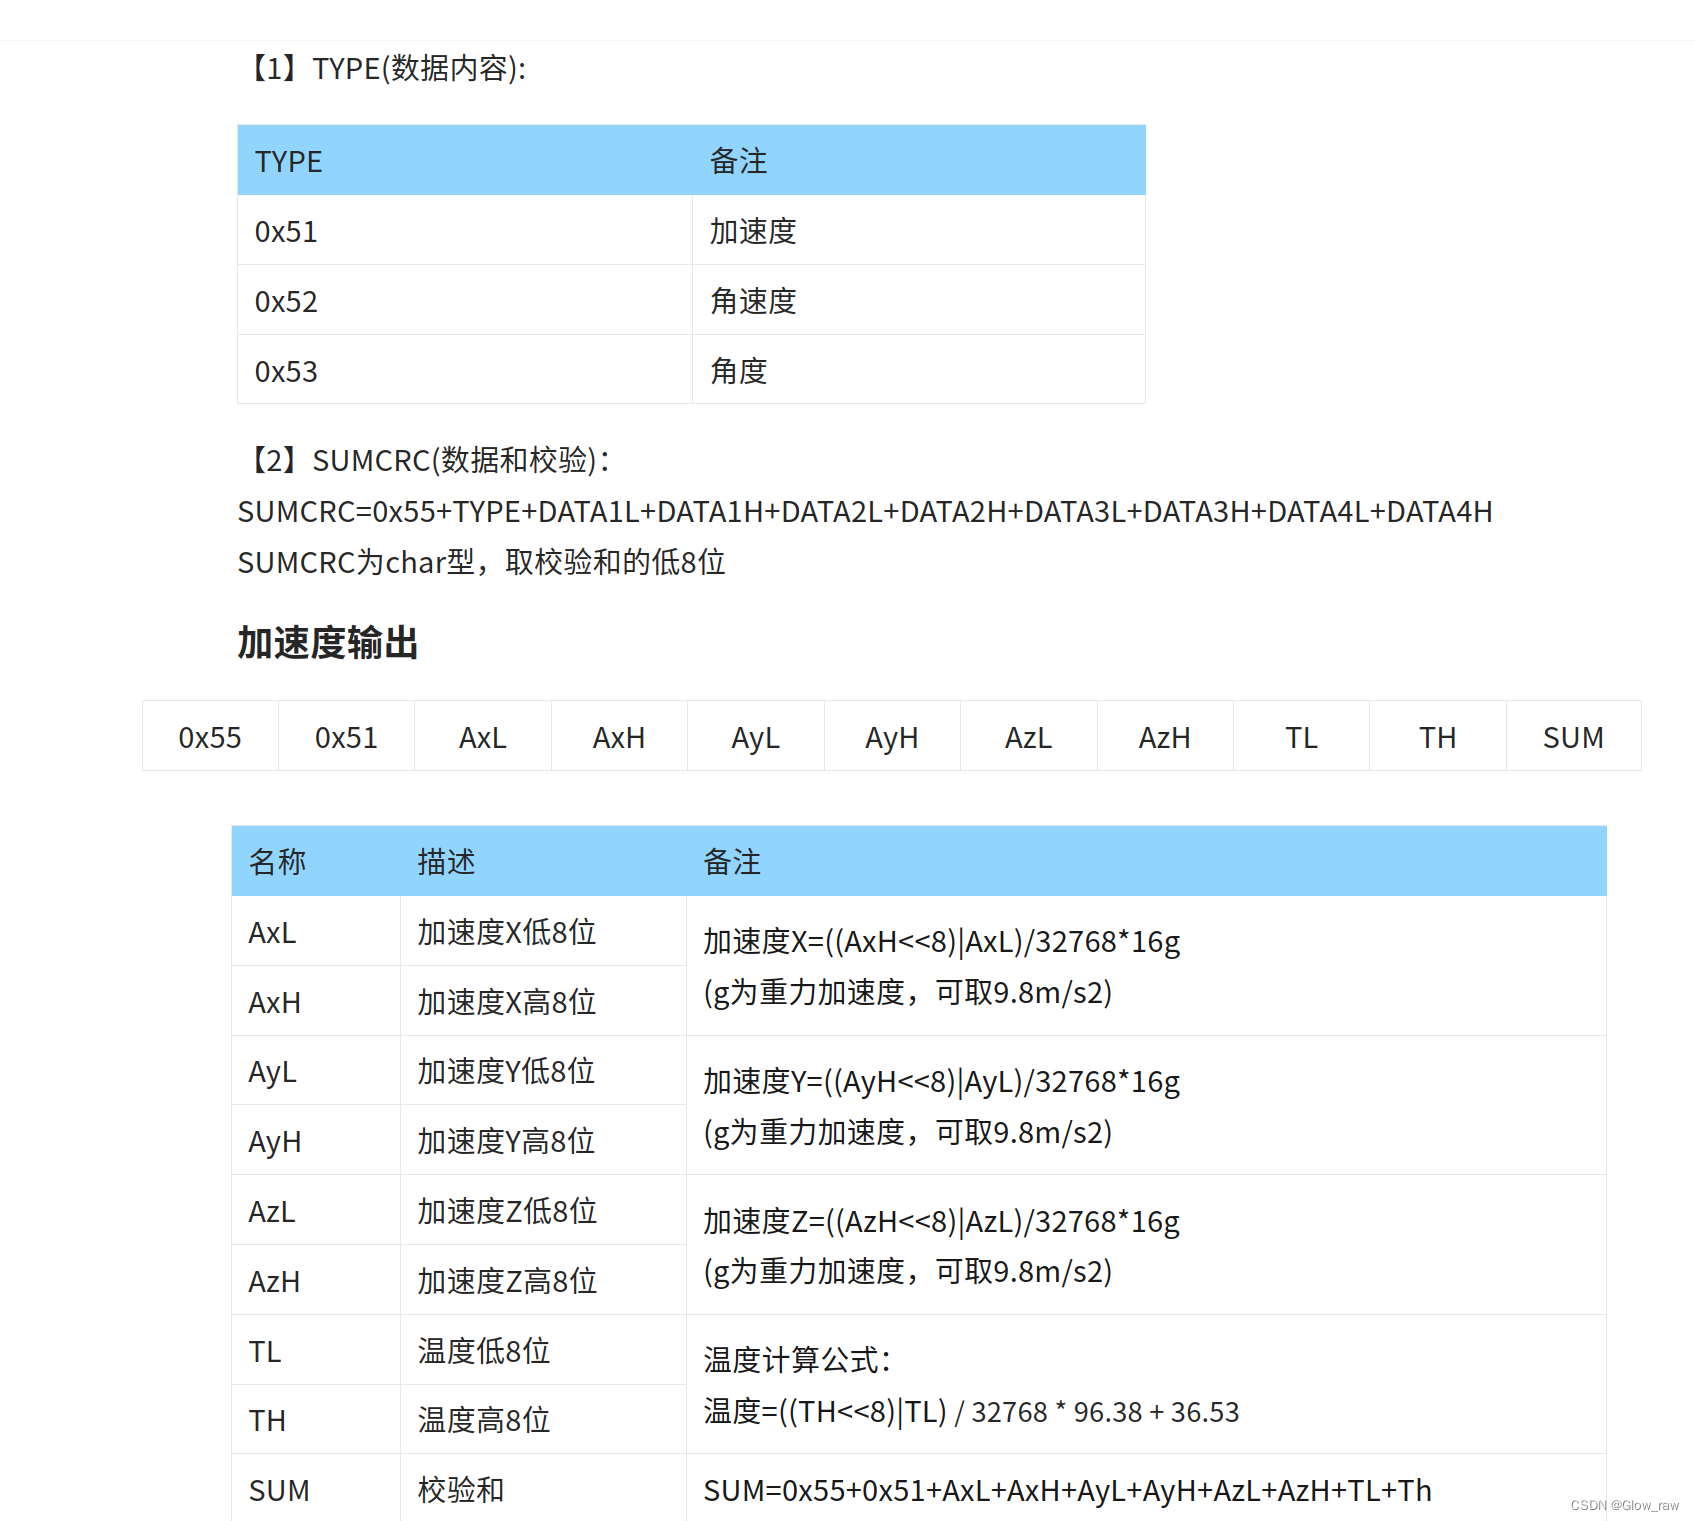Select the 'AyL' cell in the frame row
The image size is (1695, 1521).
756,736
